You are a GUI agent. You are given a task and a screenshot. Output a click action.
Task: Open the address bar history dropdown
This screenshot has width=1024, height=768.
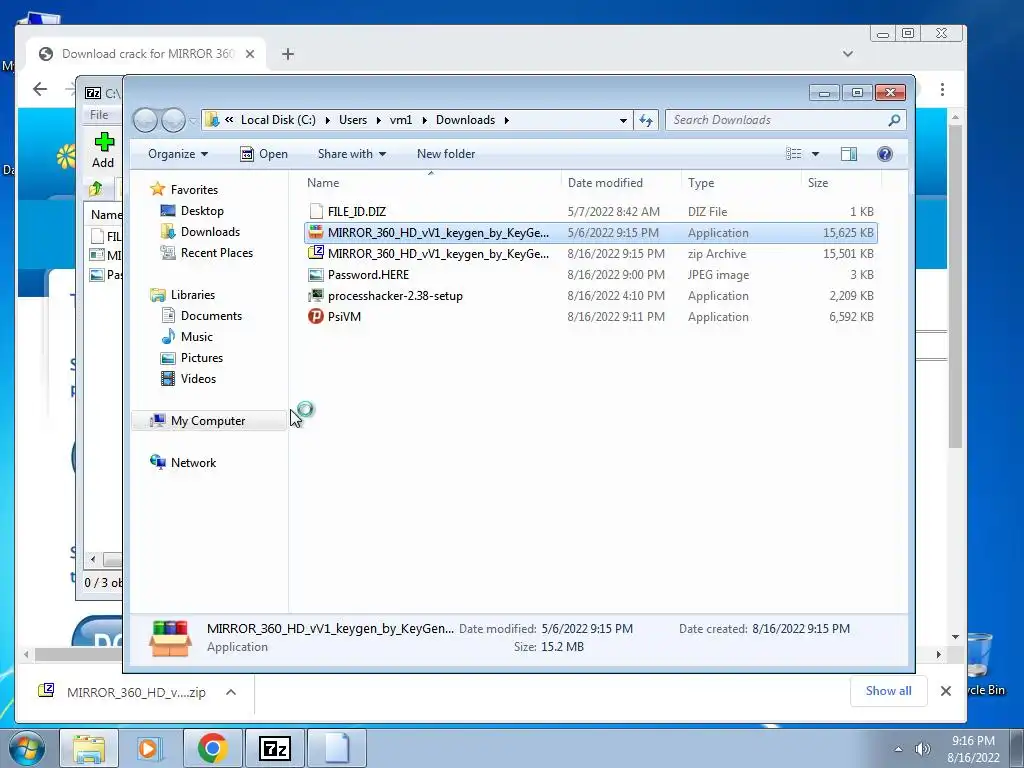click(623, 120)
